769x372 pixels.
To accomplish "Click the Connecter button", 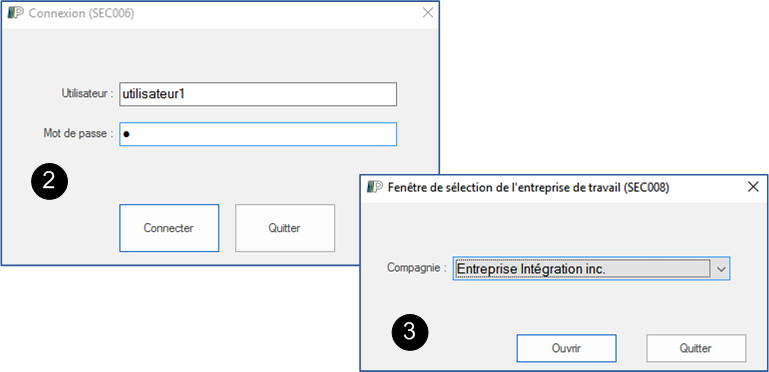I will point(169,228).
